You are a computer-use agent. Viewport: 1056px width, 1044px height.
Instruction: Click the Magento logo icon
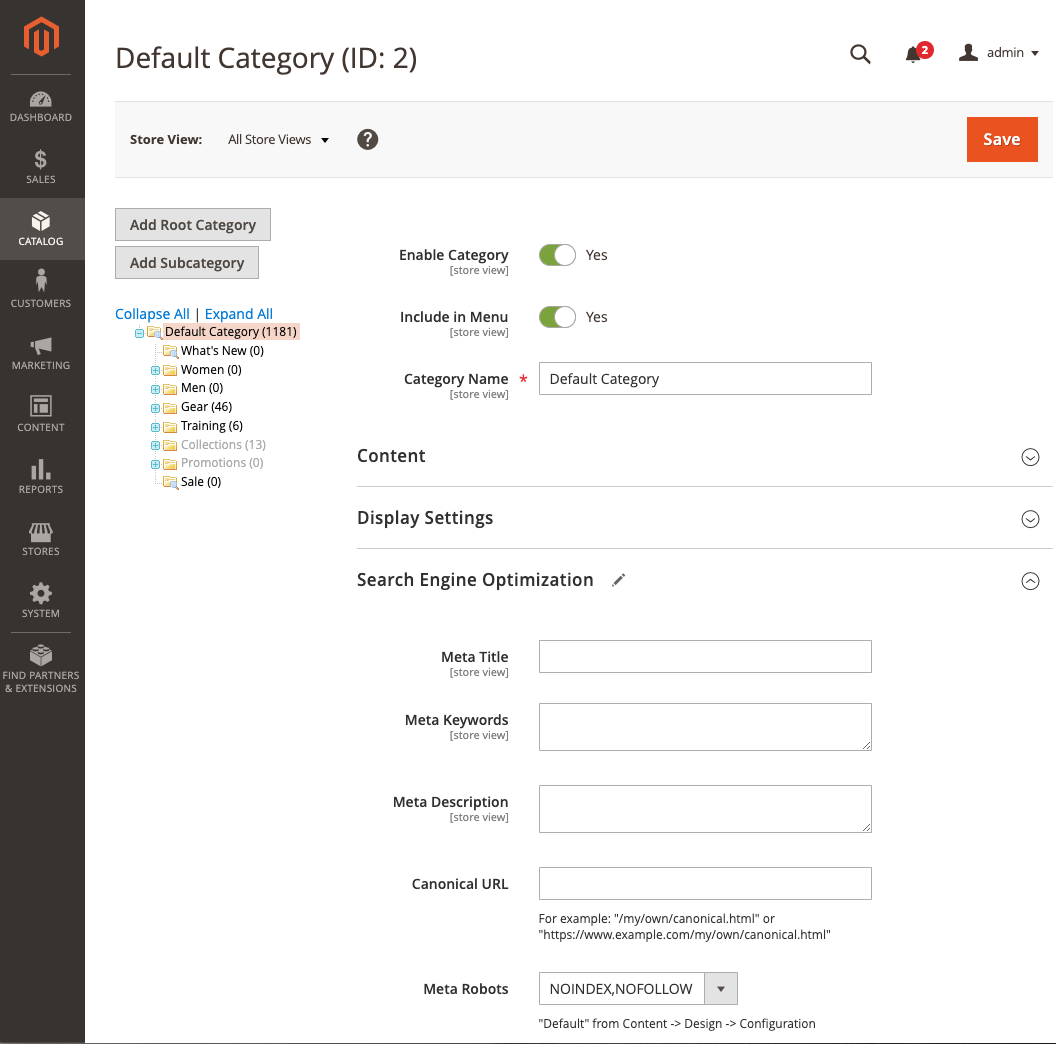tap(42, 38)
